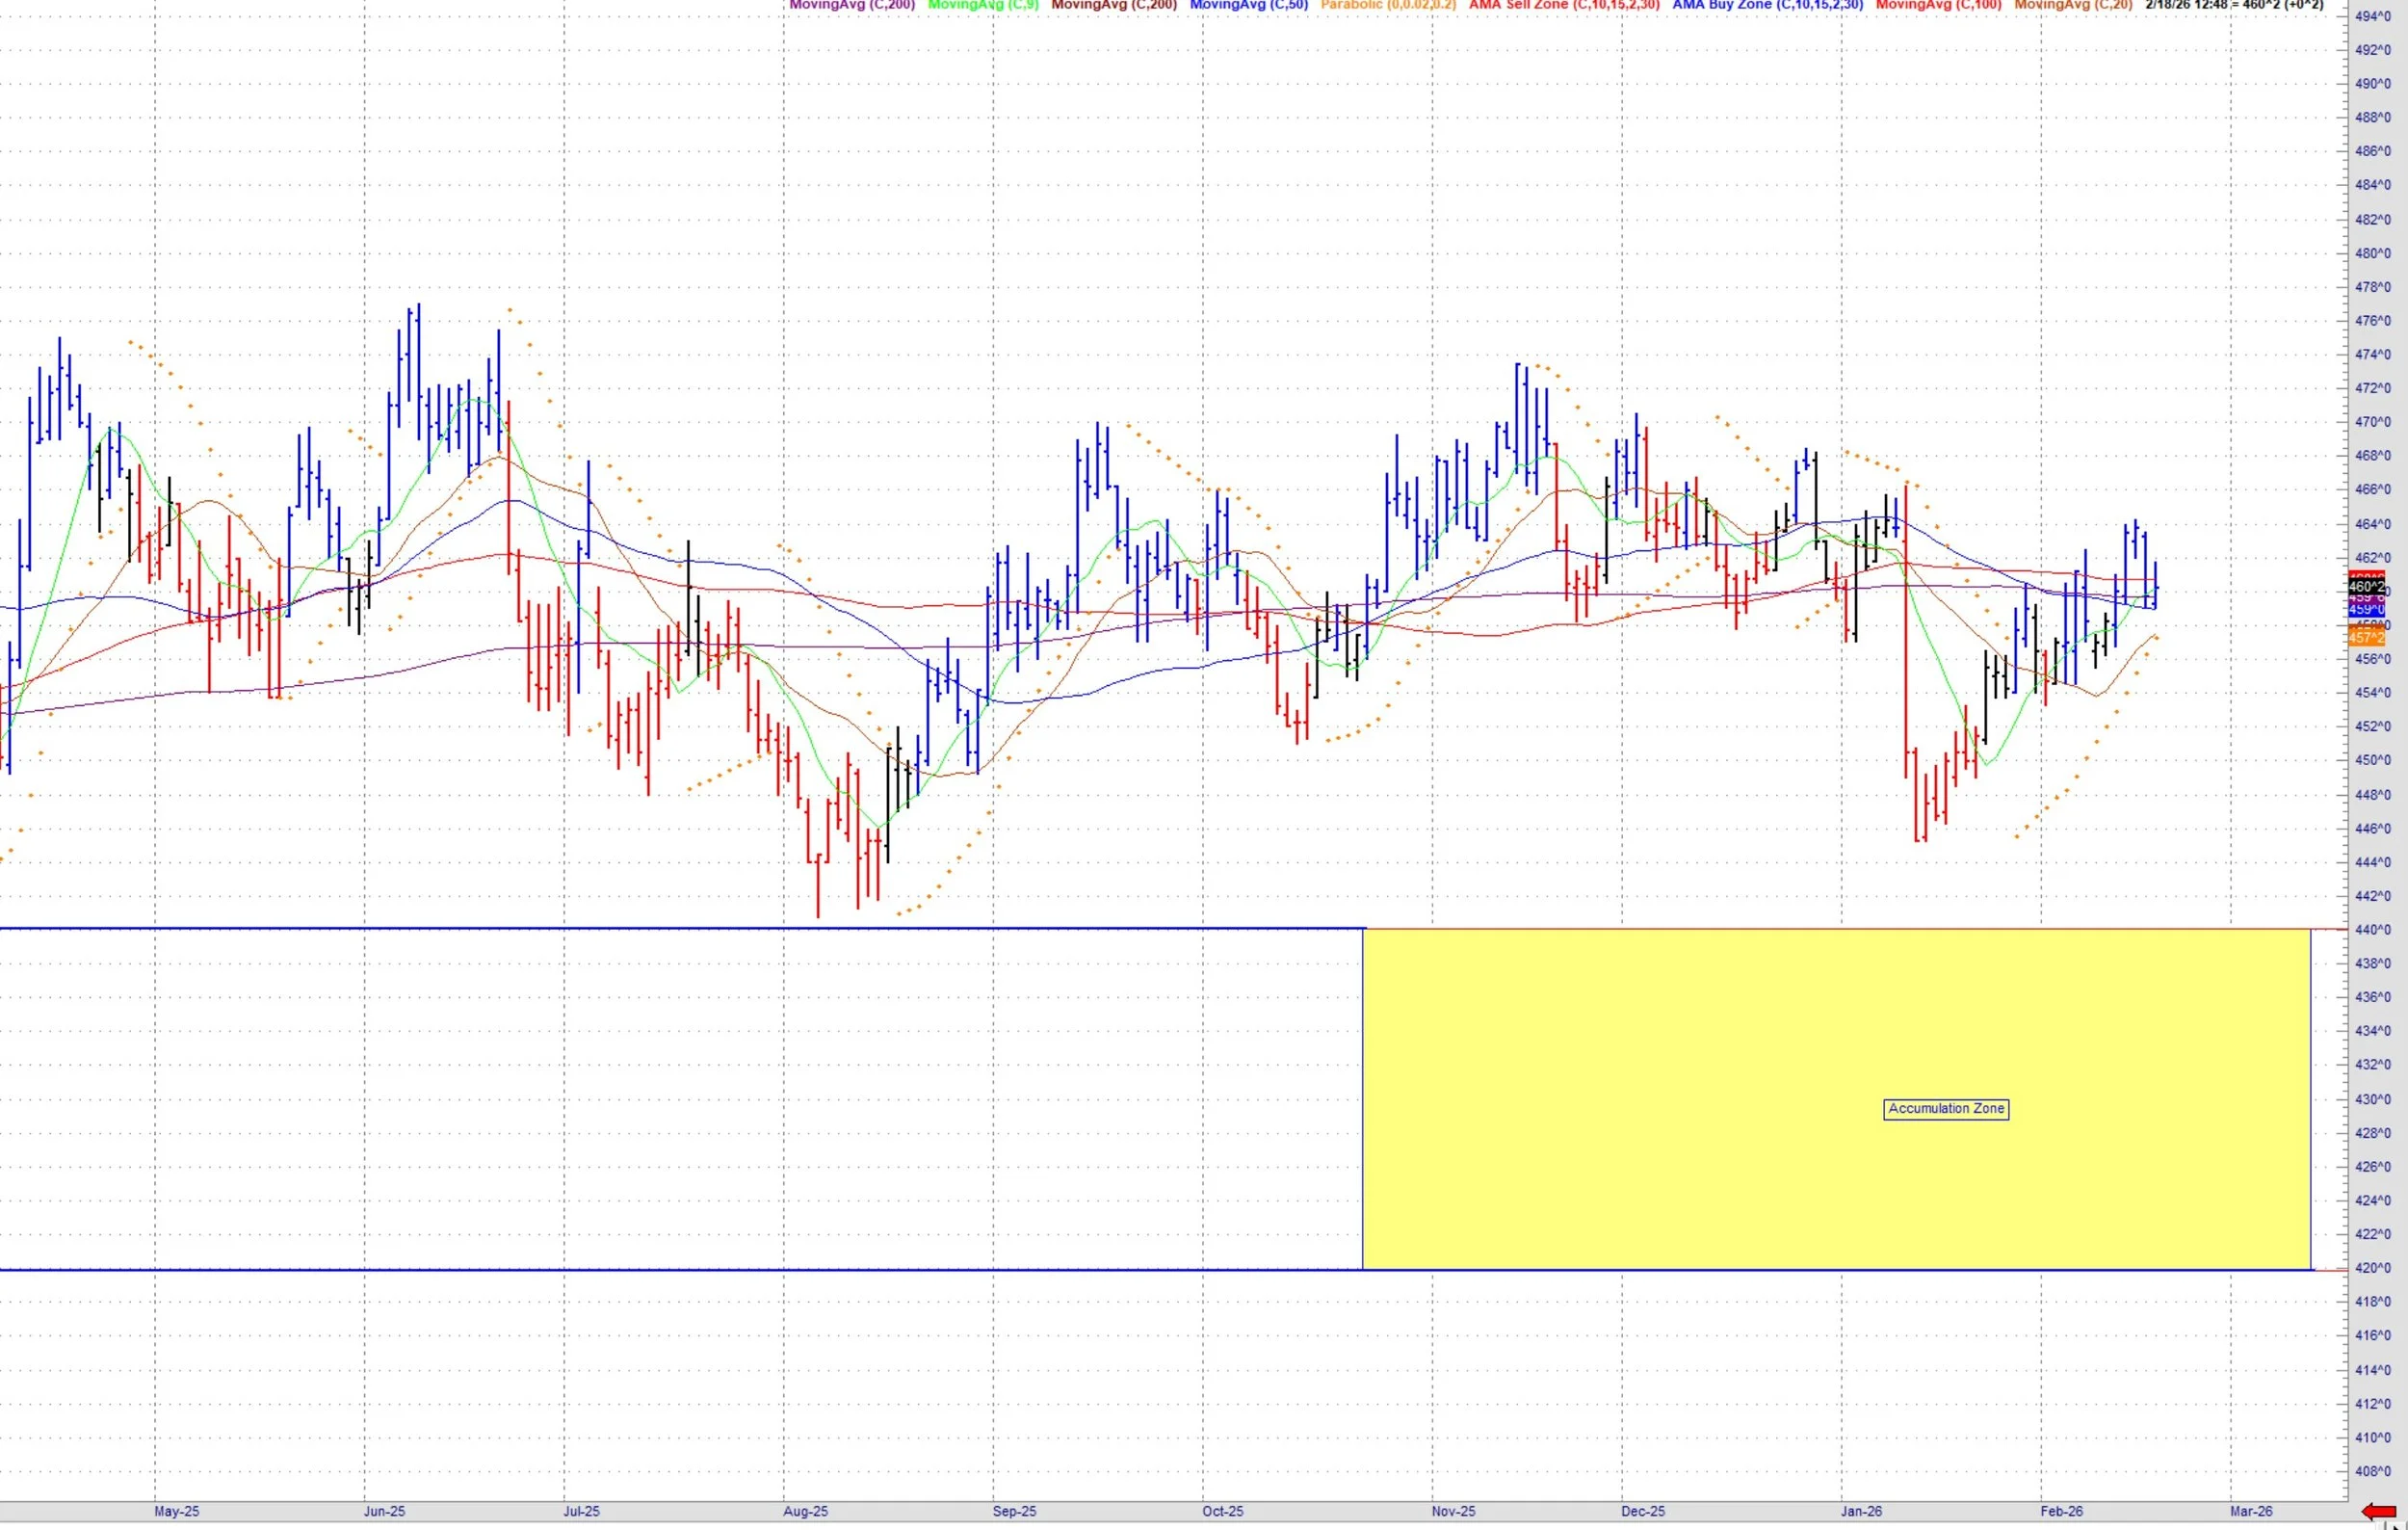The width and height of the screenshot is (2408, 1530).
Task: Select the green MovingAvg (C,9) indicator label
Action: 983,5
